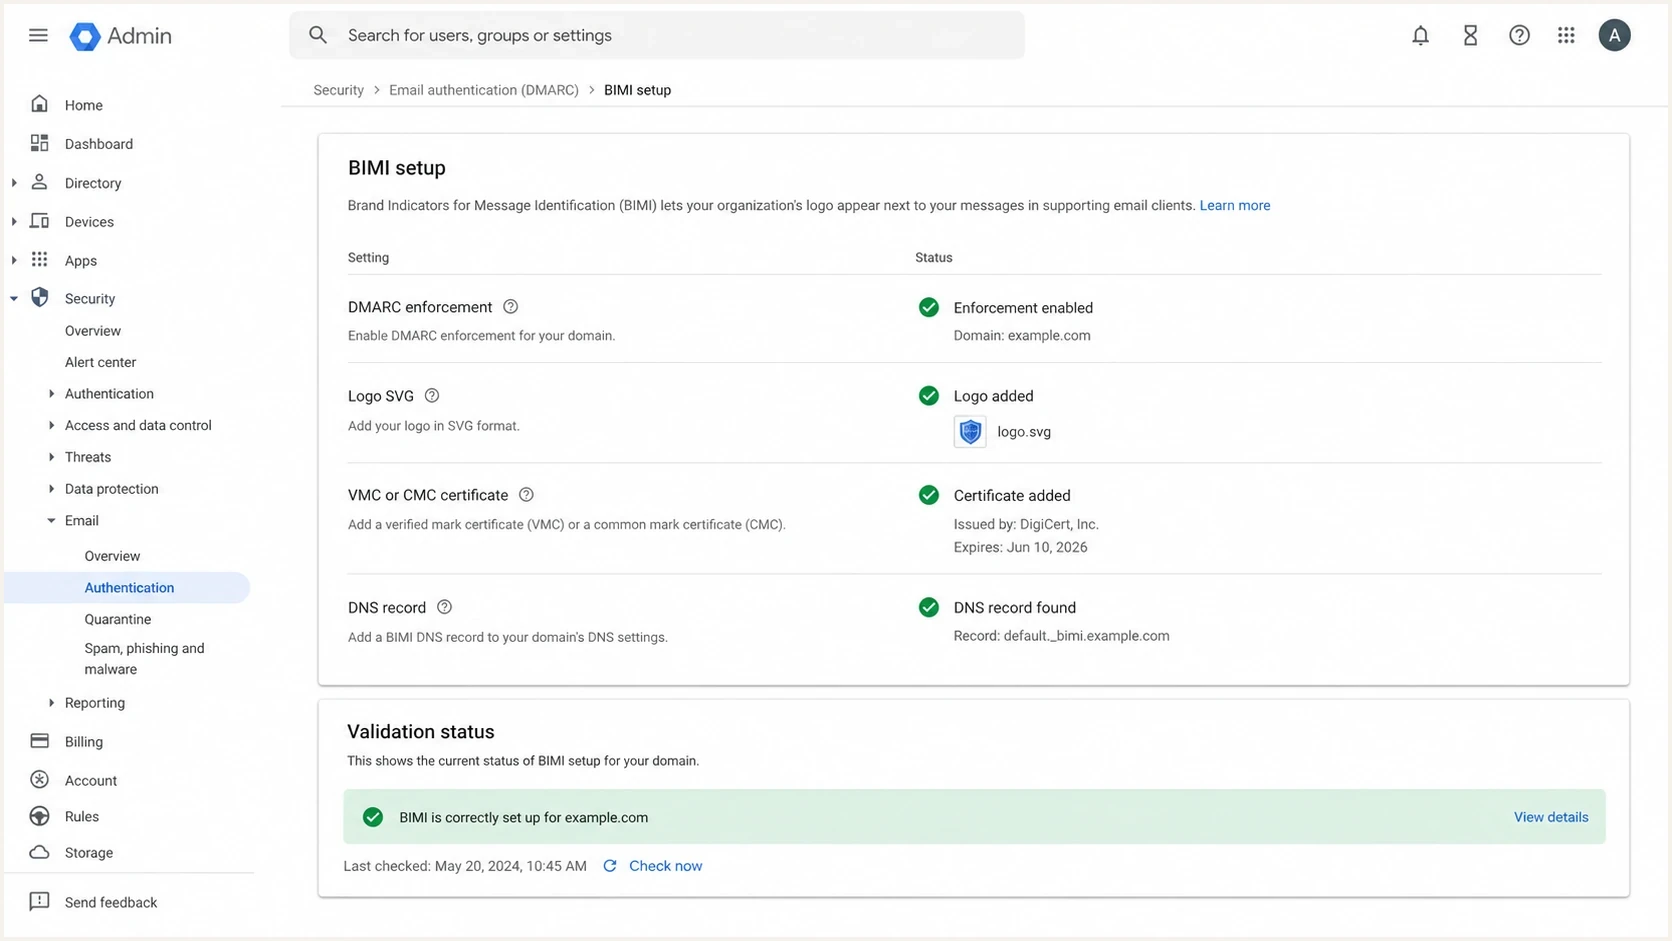Open the help question mark icon

click(1519, 35)
